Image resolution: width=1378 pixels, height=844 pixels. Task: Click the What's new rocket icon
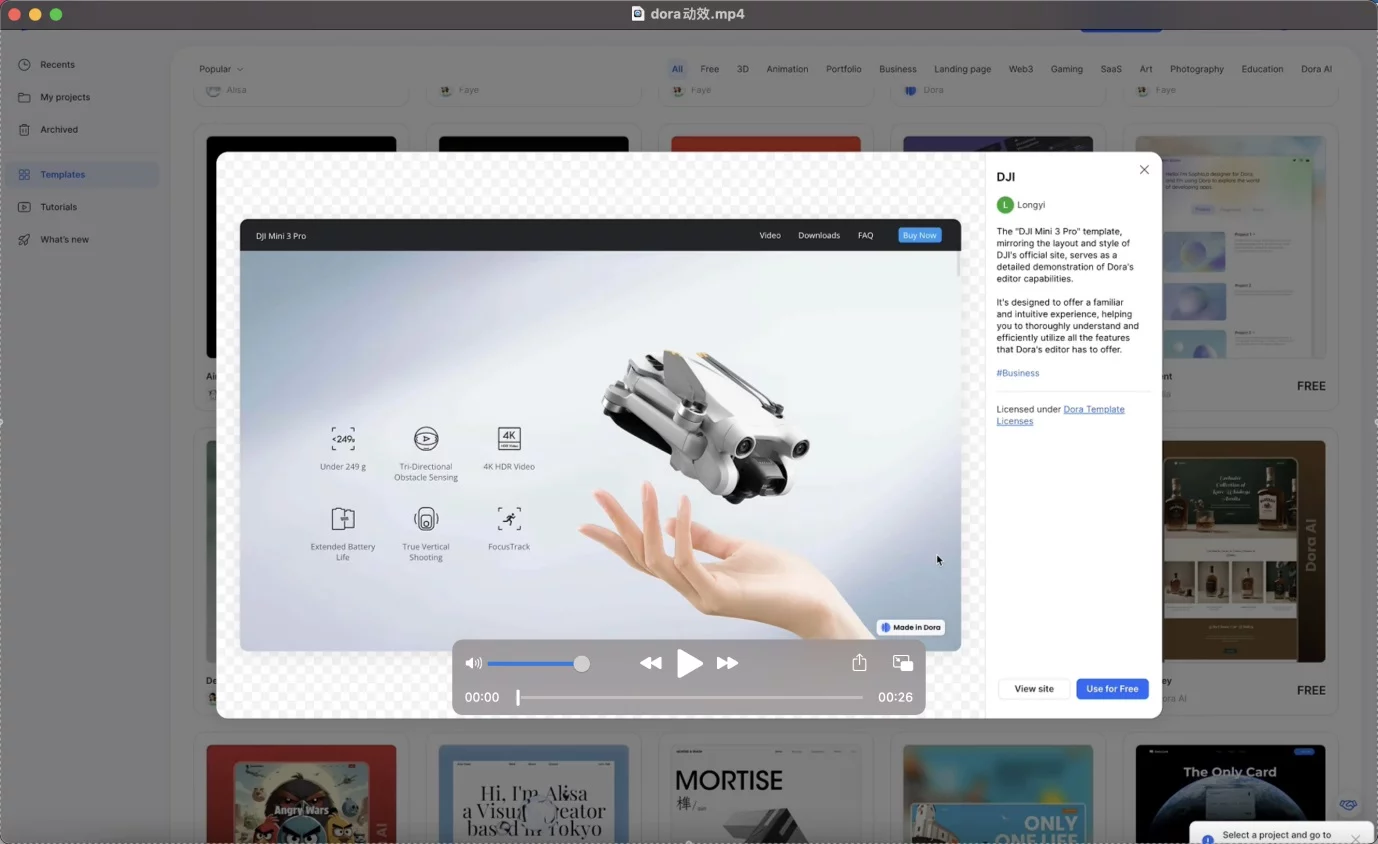24,240
